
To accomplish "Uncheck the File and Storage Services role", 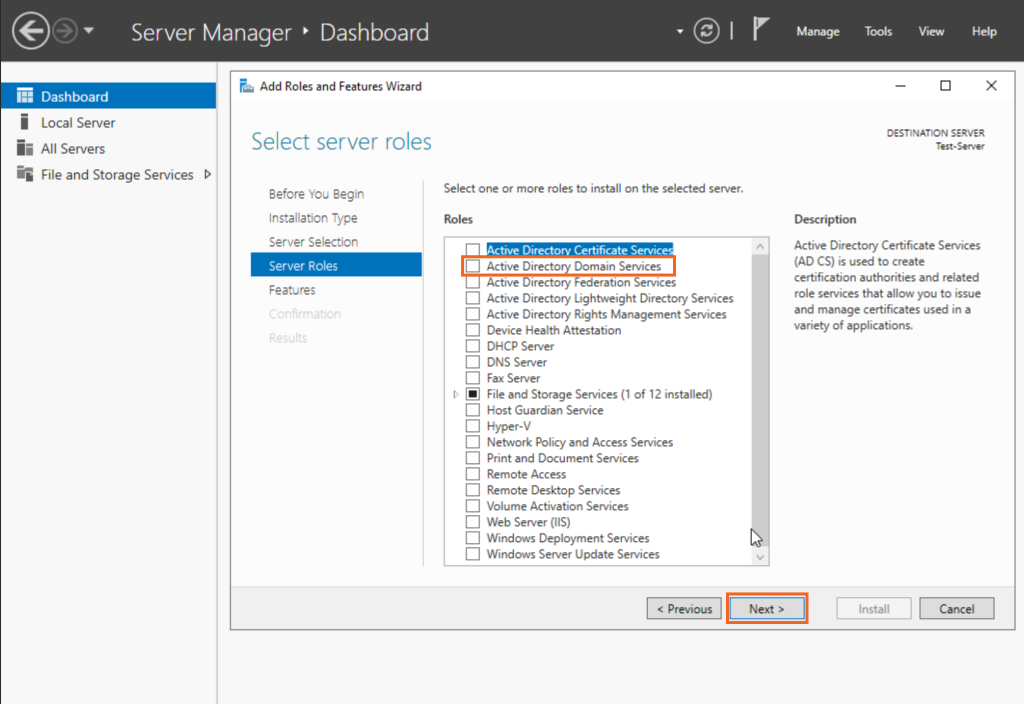I will click(x=472, y=394).
